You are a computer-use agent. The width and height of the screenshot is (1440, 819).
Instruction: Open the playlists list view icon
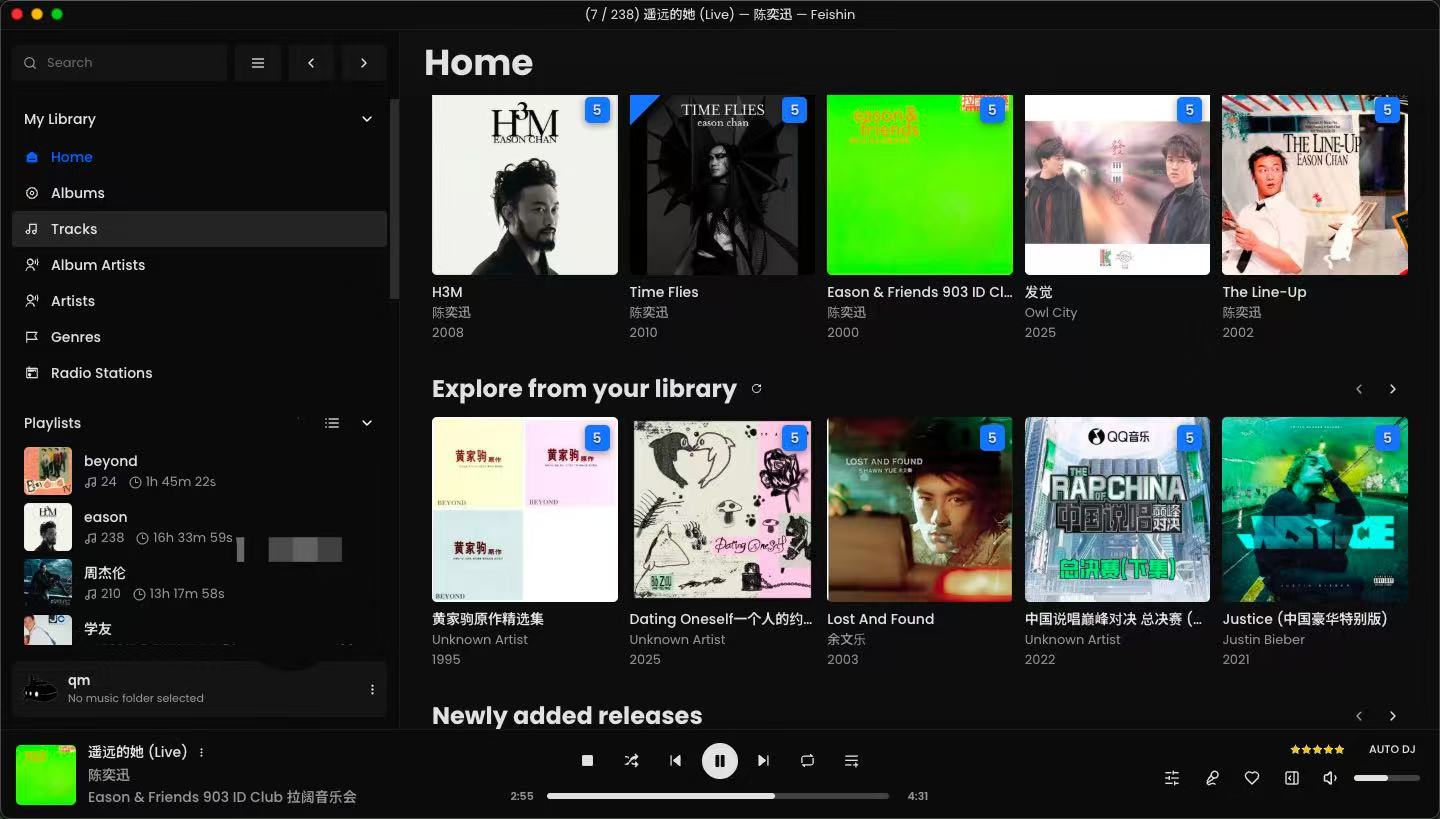(x=332, y=423)
